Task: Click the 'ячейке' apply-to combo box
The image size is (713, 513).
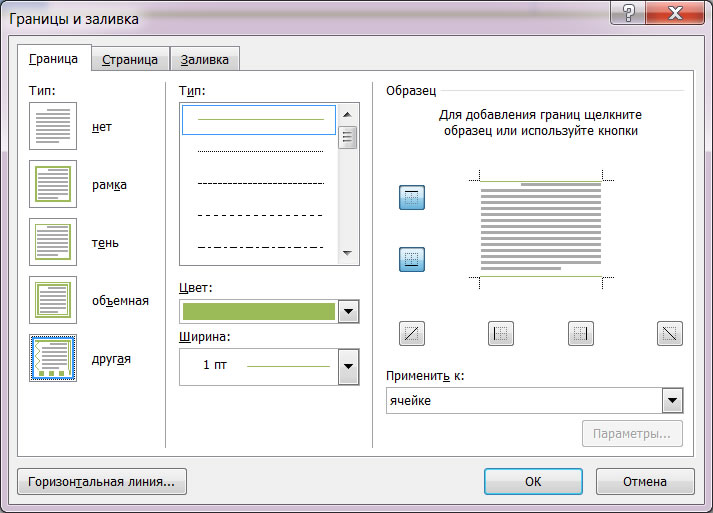Action: pyautogui.click(x=534, y=401)
